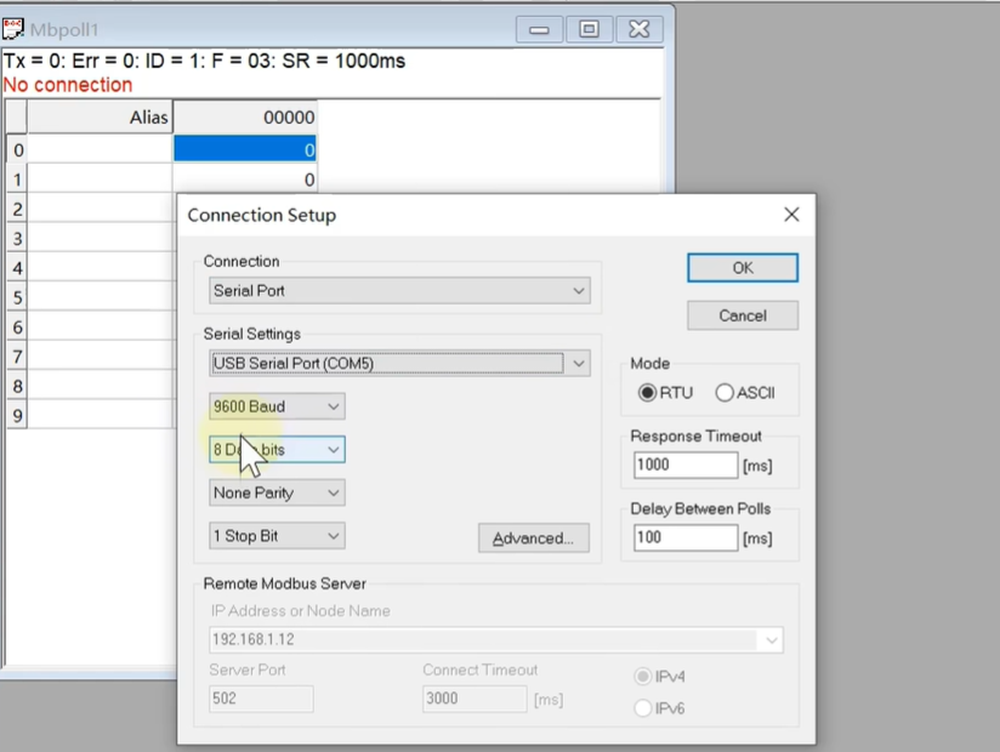The image size is (1000, 752).
Task: Click the Alias column header
Action: (100, 117)
